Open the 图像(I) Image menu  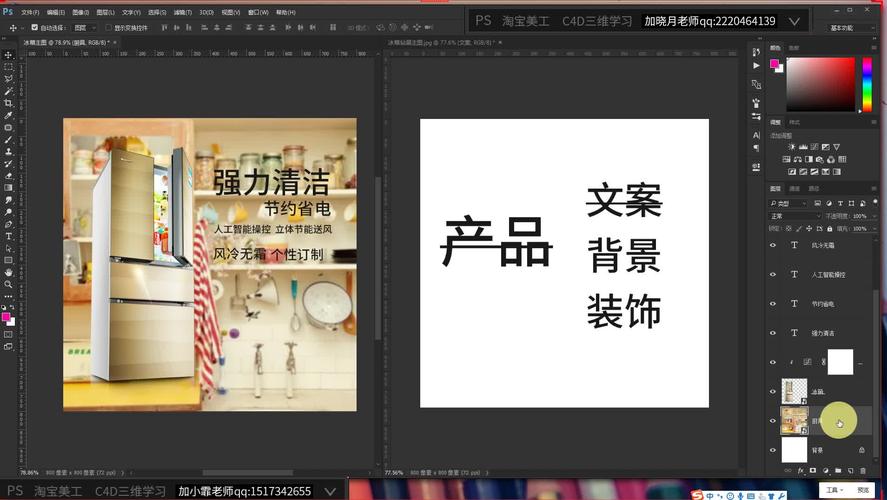click(x=80, y=12)
